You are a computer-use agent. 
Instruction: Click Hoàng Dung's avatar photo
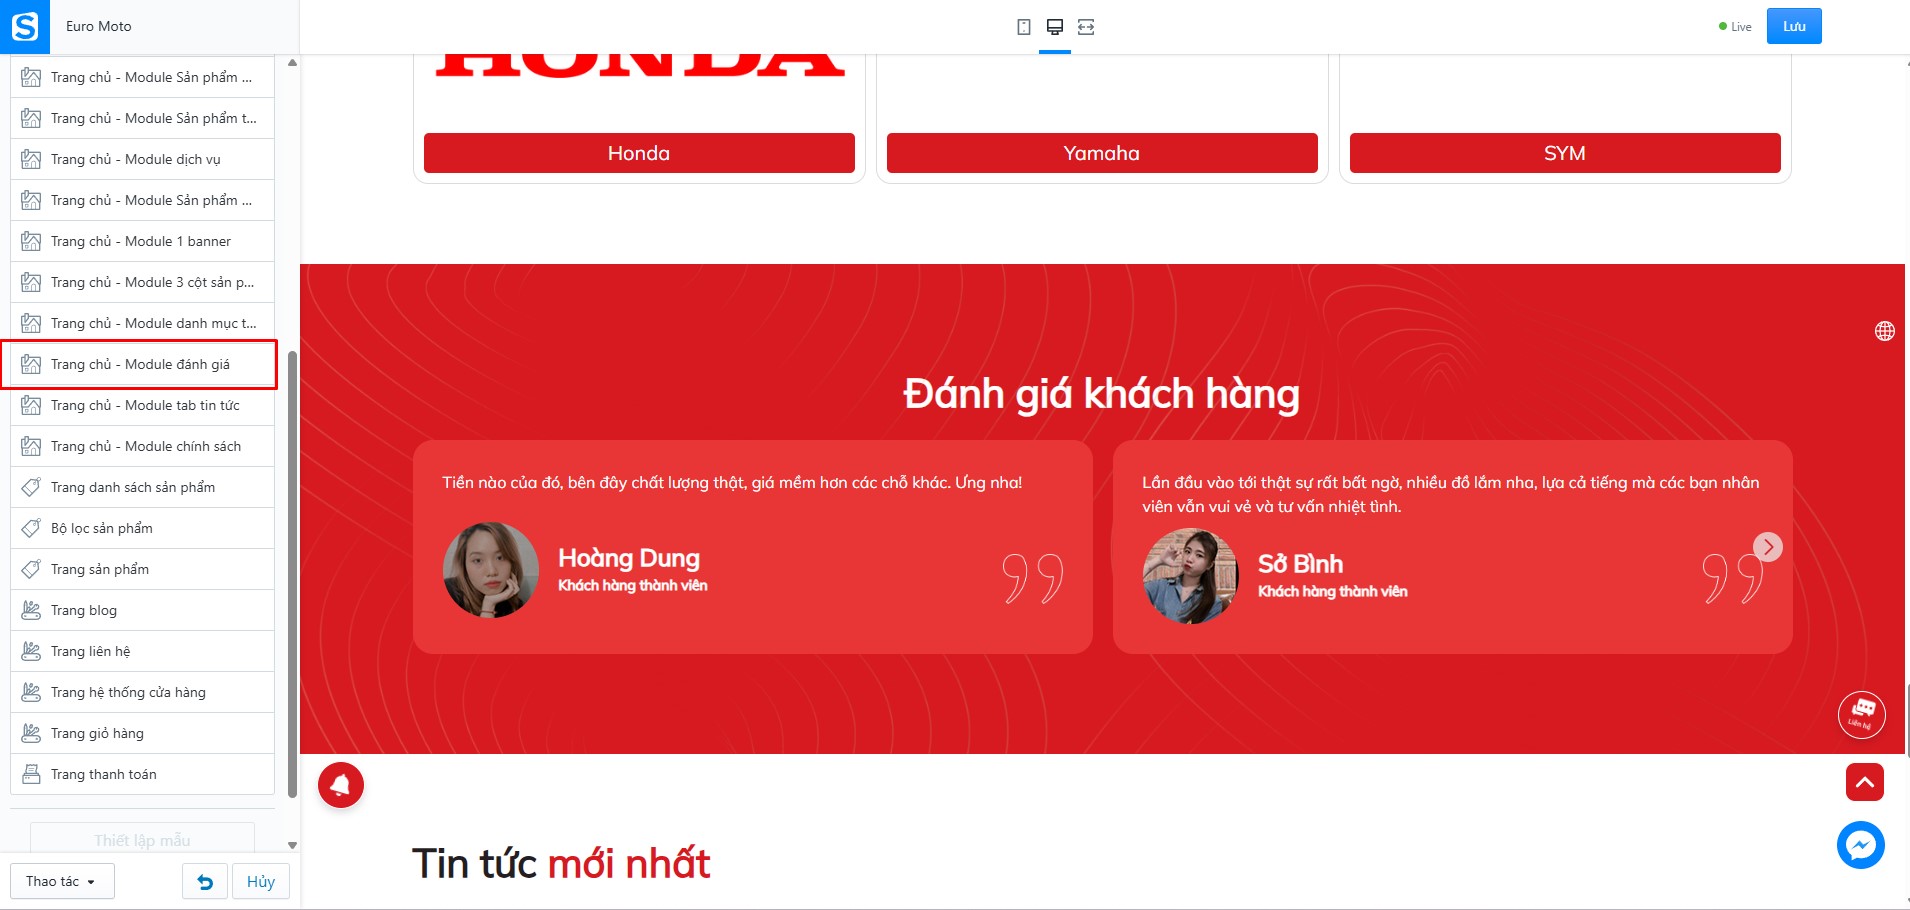[491, 570]
